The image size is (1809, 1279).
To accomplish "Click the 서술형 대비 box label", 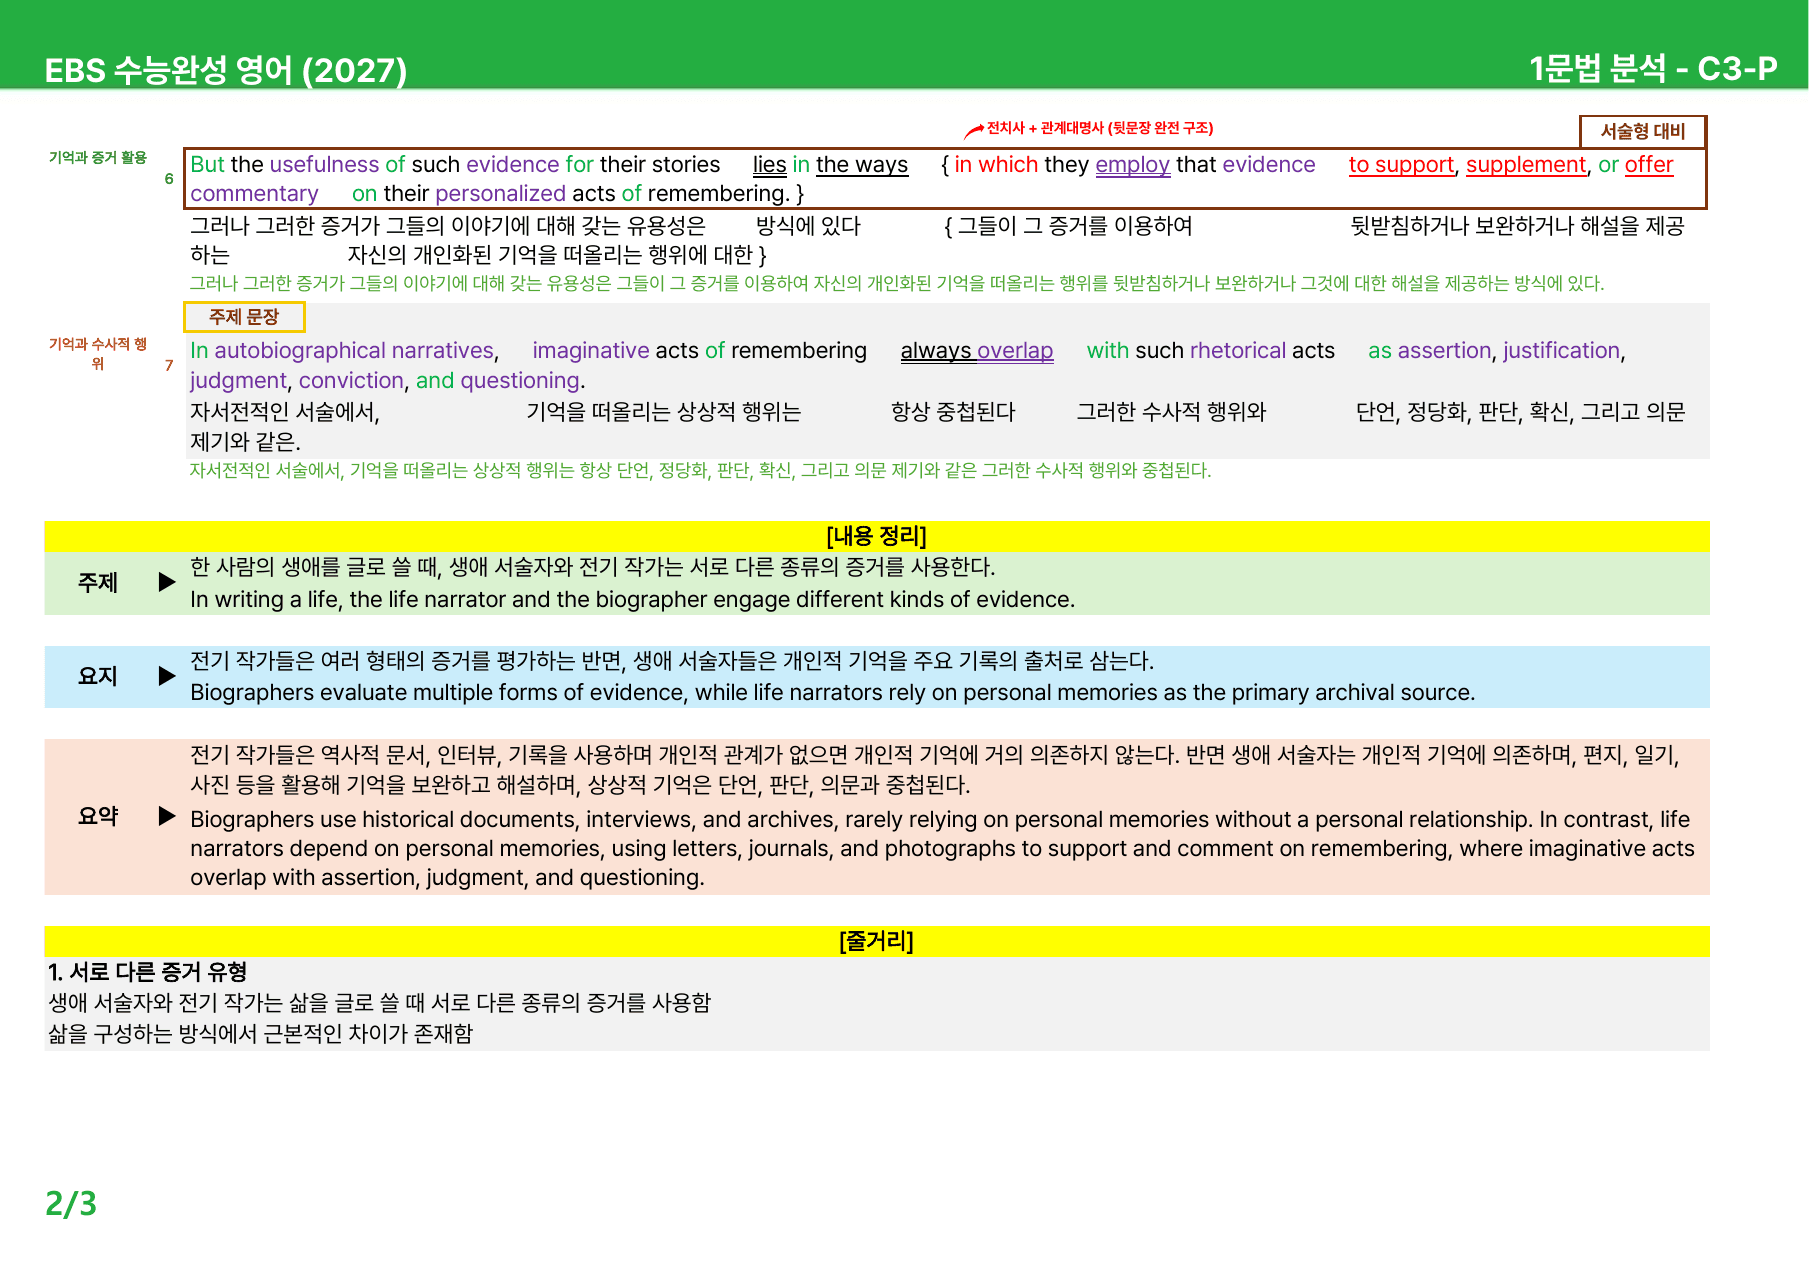I will pos(1643,131).
